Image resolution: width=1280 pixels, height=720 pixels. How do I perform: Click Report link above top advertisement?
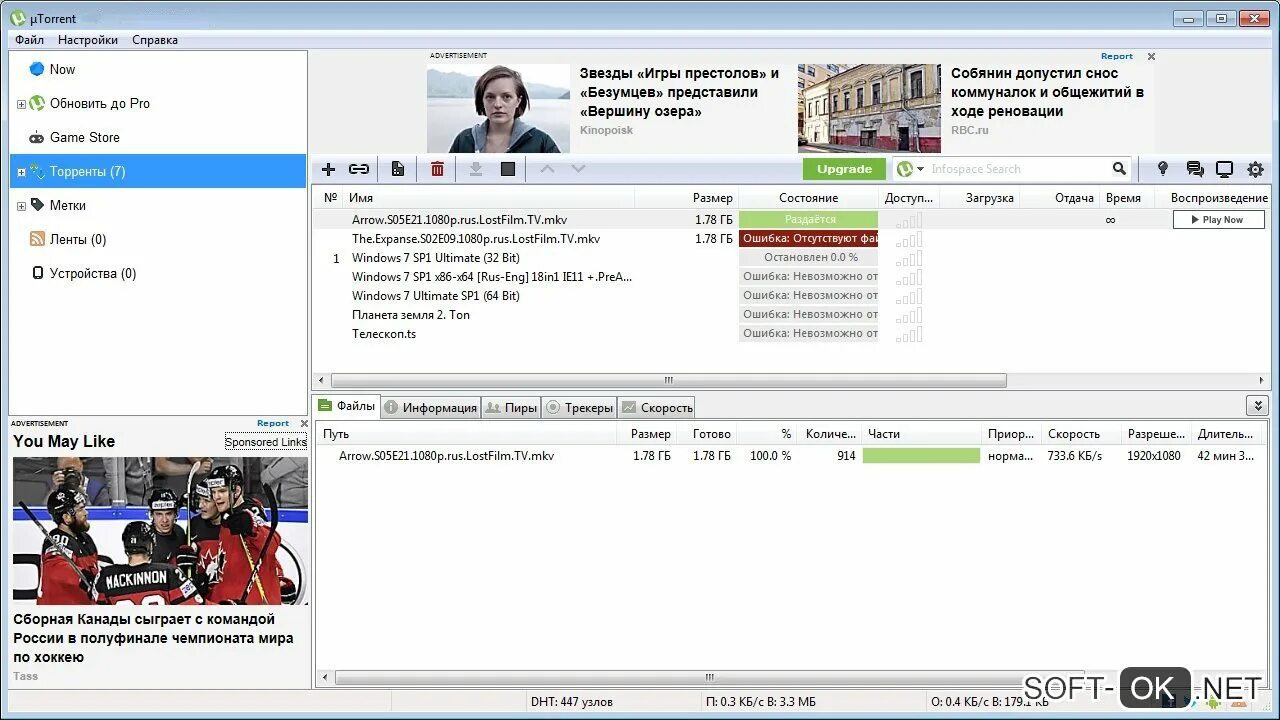coord(1116,56)
